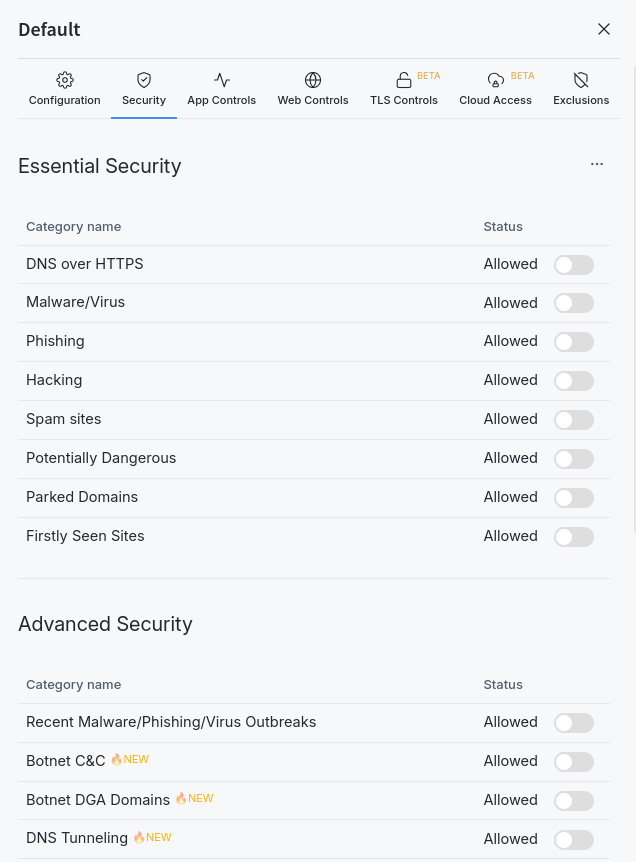Open the Cloud Access cloud icon
The width and height of the screenshot is (636, 862).
pyautogui.click(x=496, y=80)
